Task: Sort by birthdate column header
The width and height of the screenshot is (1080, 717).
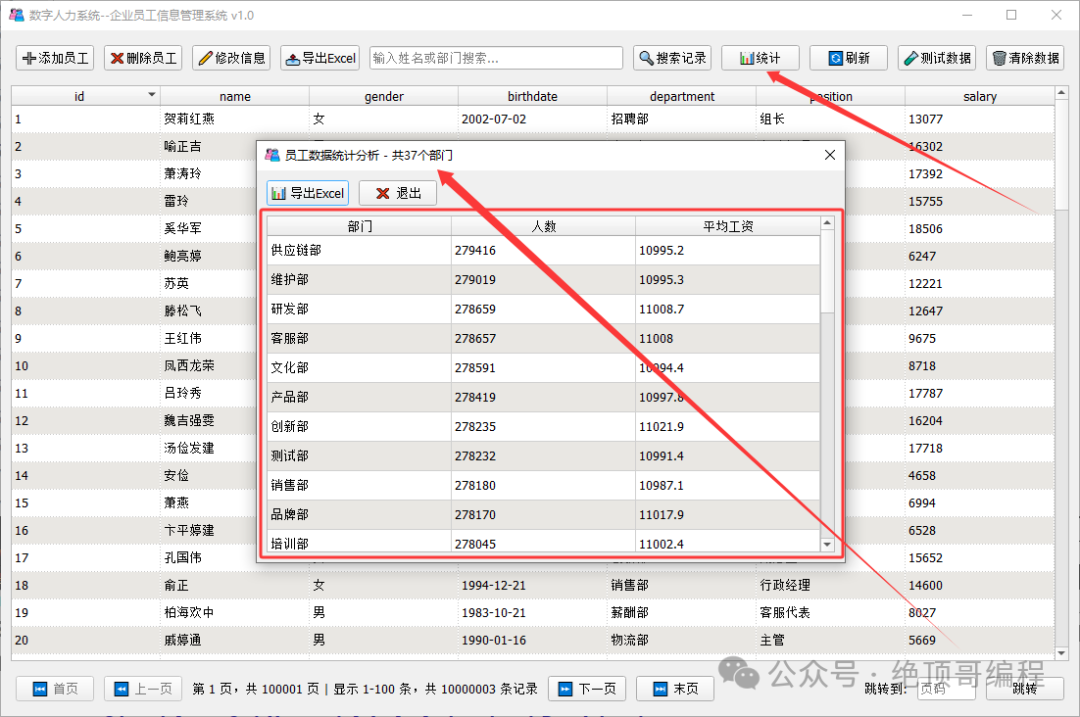Action: [x=532, y=96]
